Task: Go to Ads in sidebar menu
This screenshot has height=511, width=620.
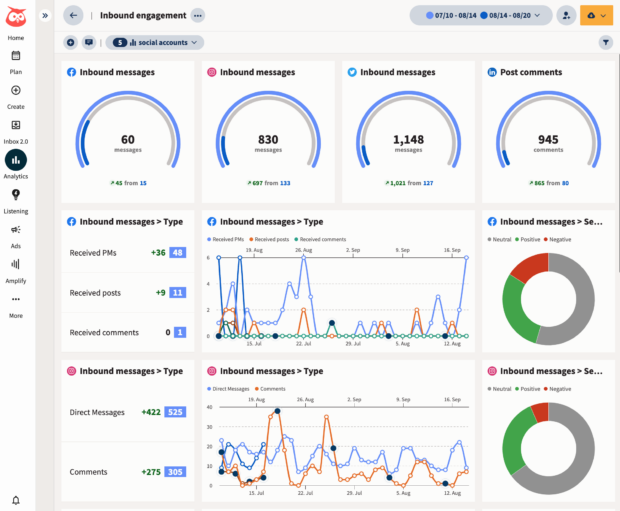Action: (16, 234)
